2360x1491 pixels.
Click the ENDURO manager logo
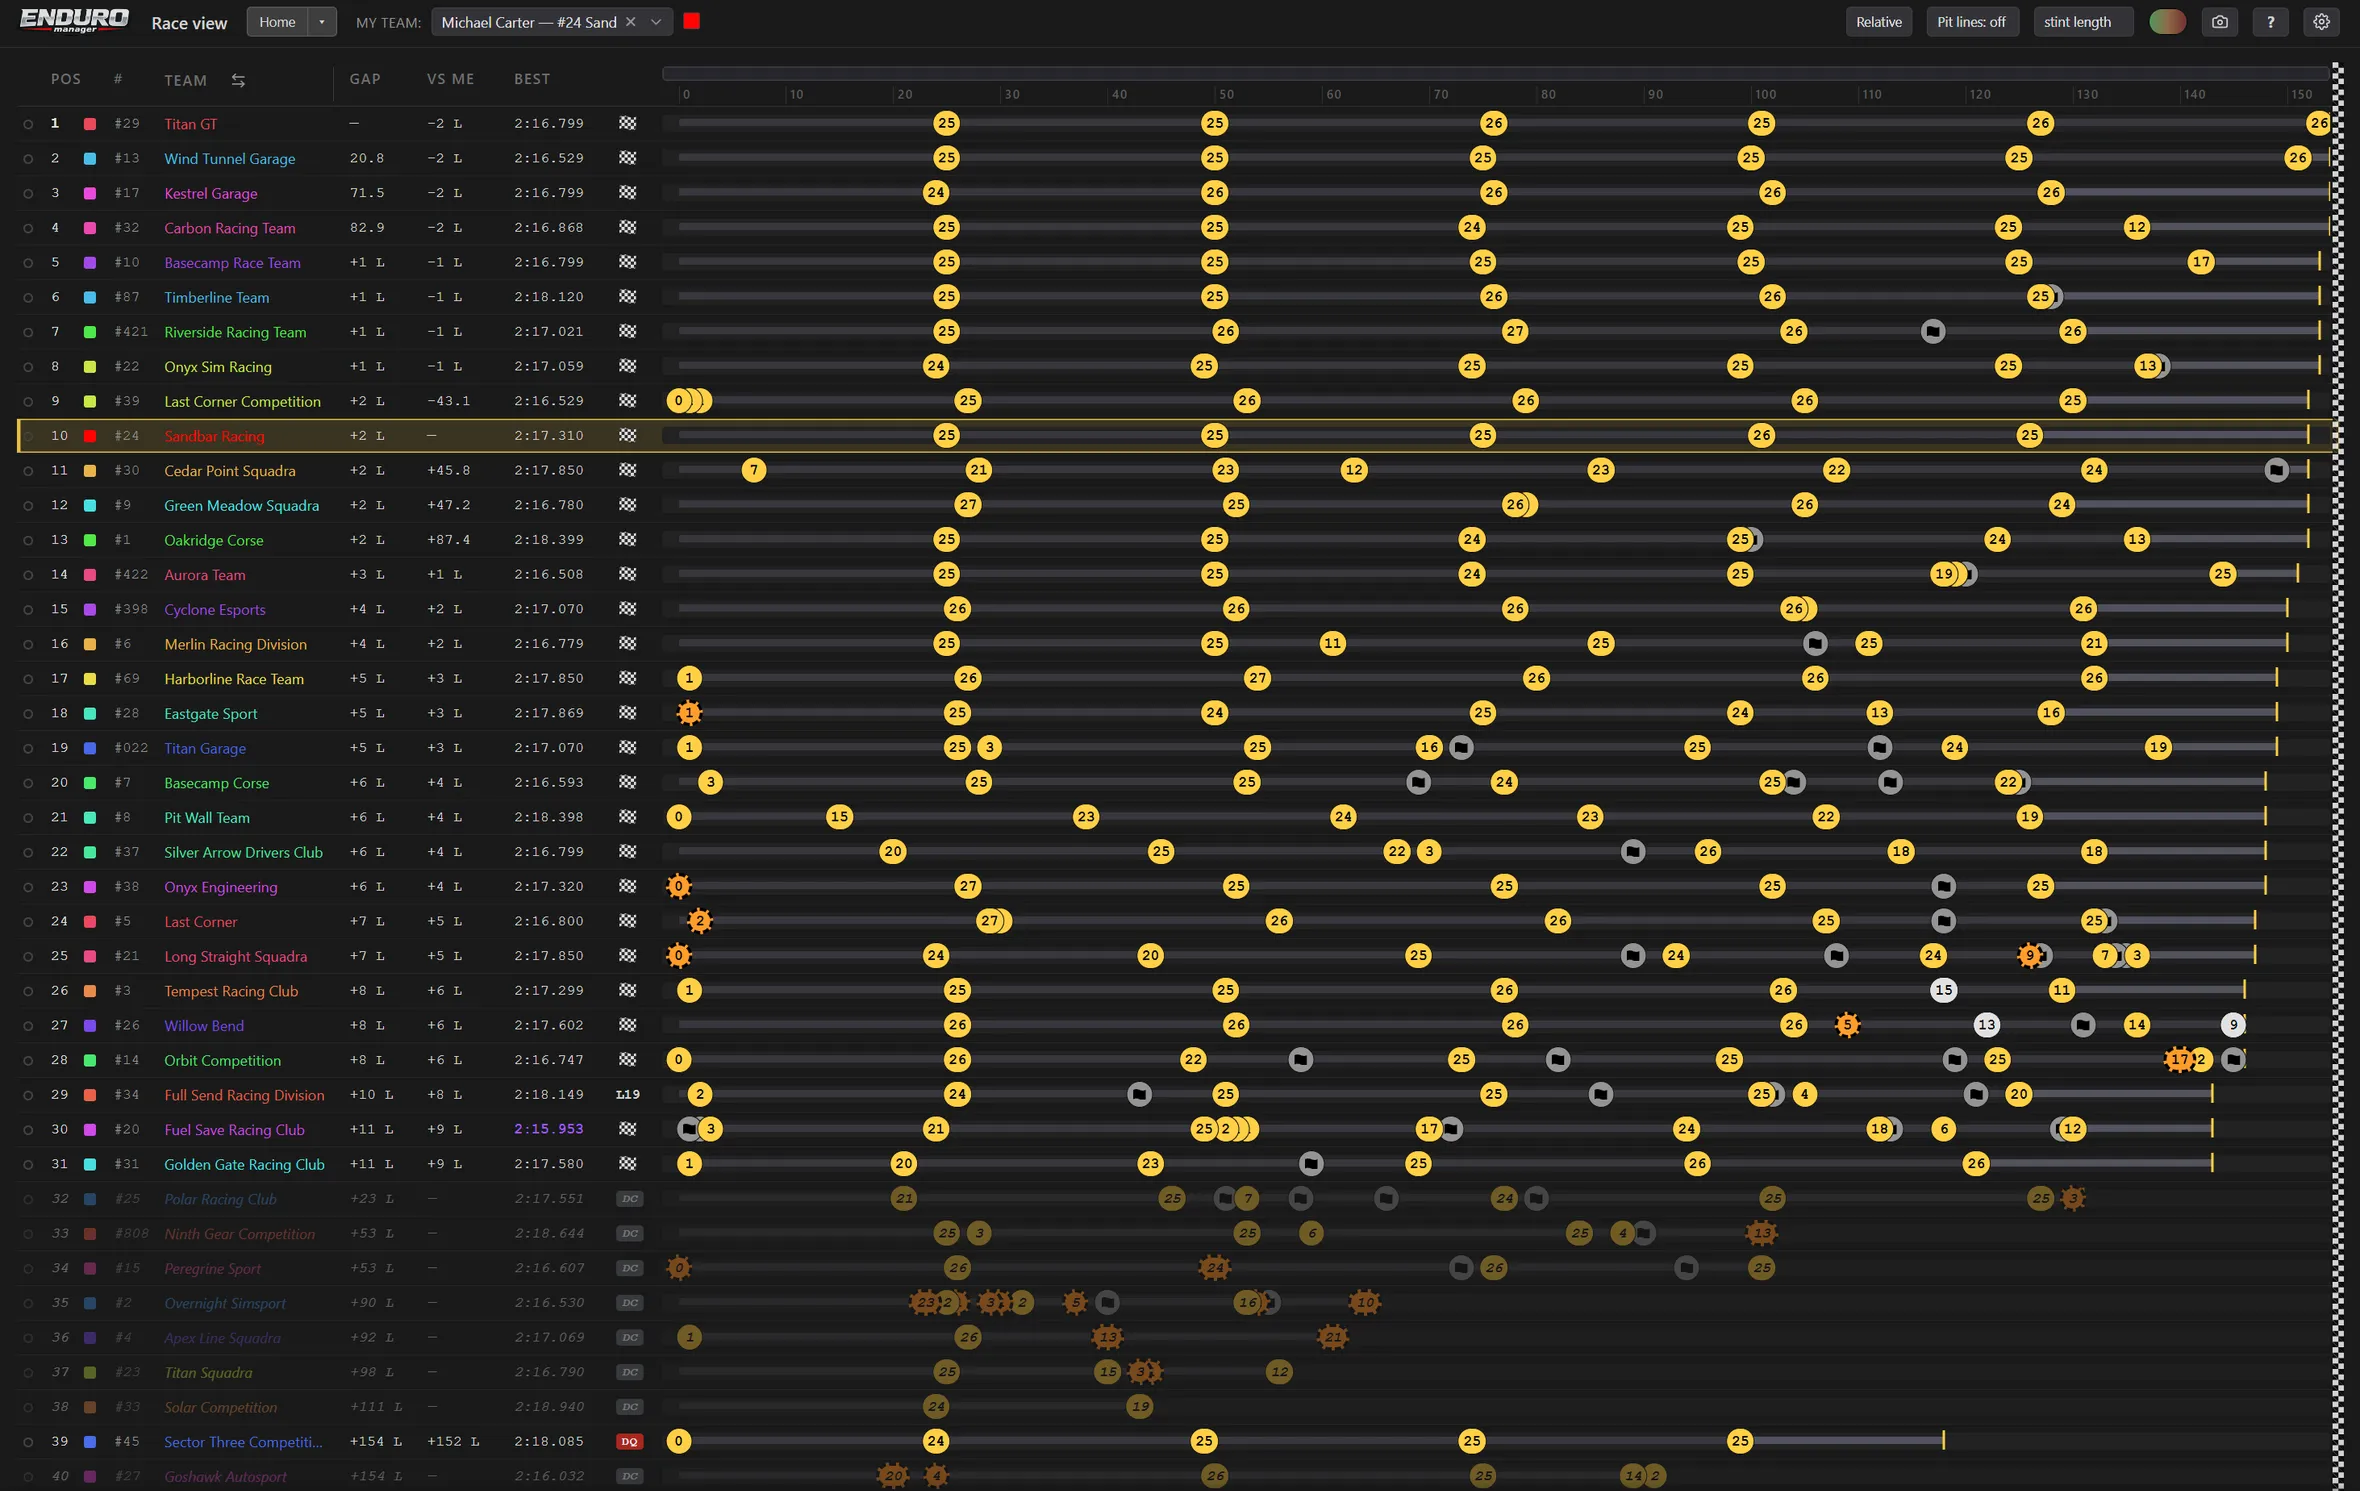[74, 21]
